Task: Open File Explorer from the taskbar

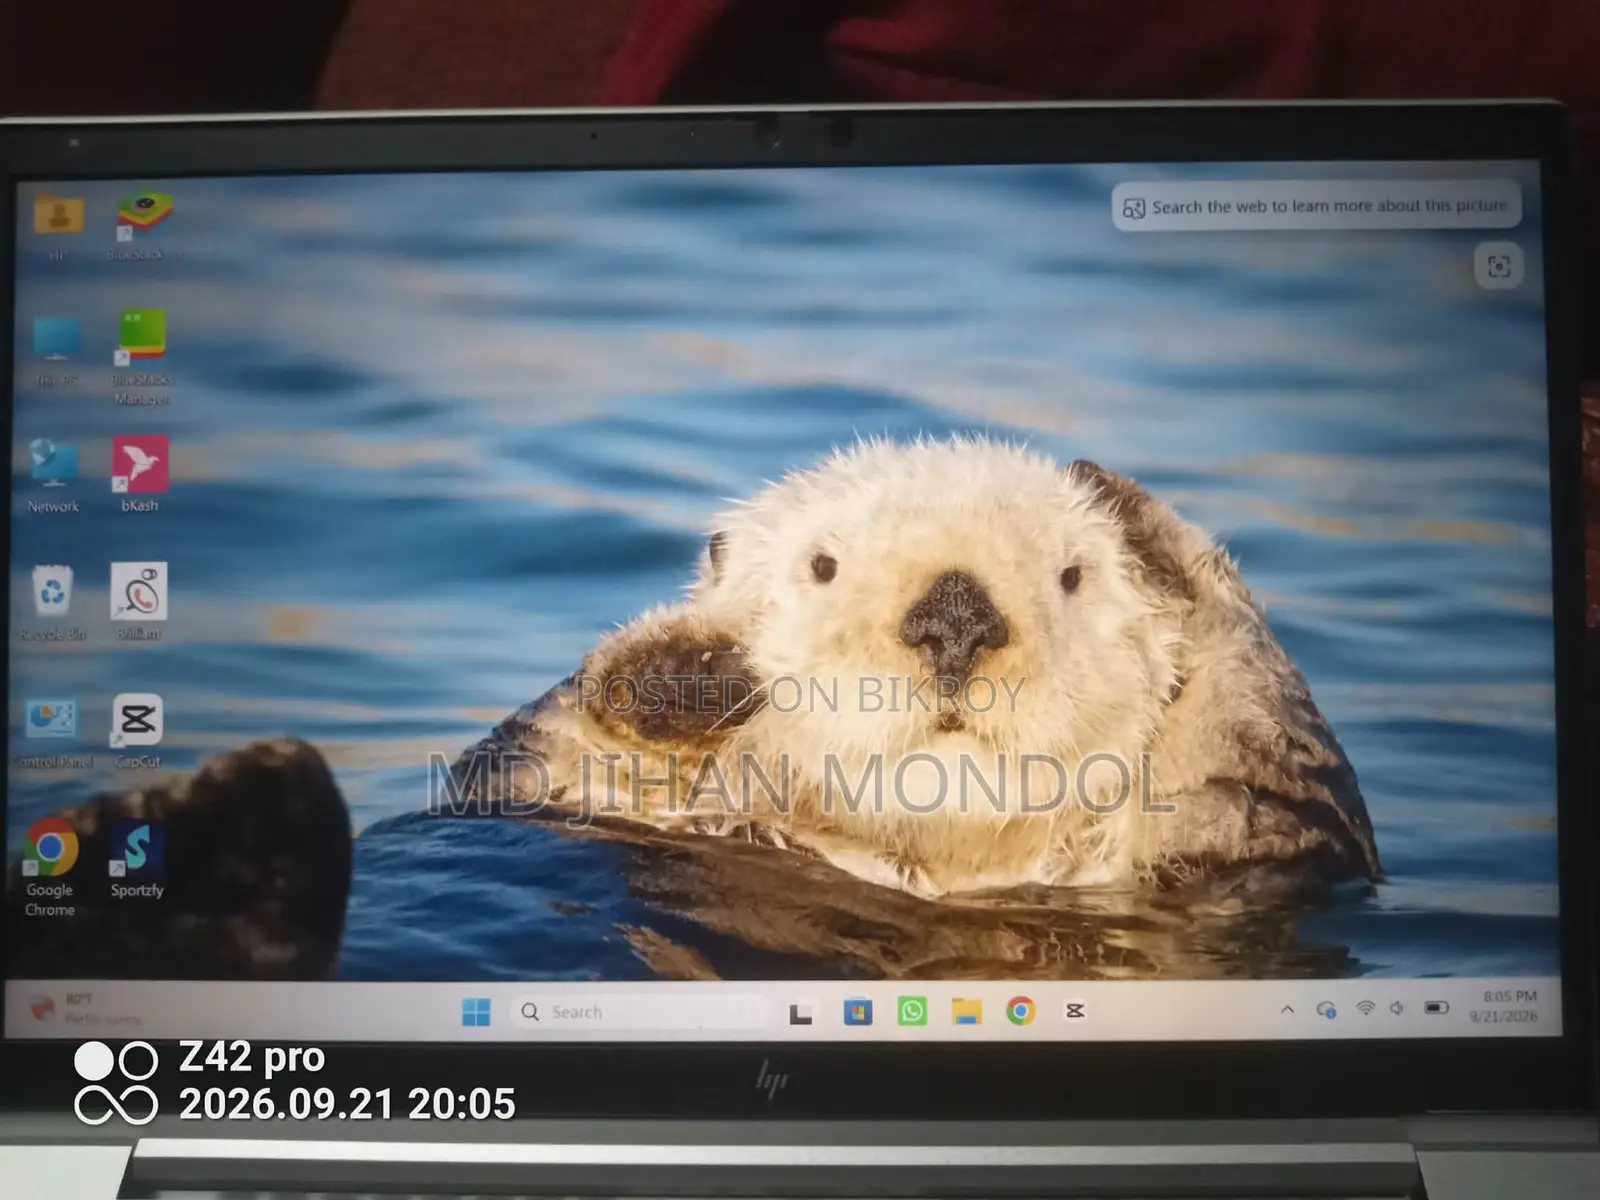Action: click(x=966, y=1011)
